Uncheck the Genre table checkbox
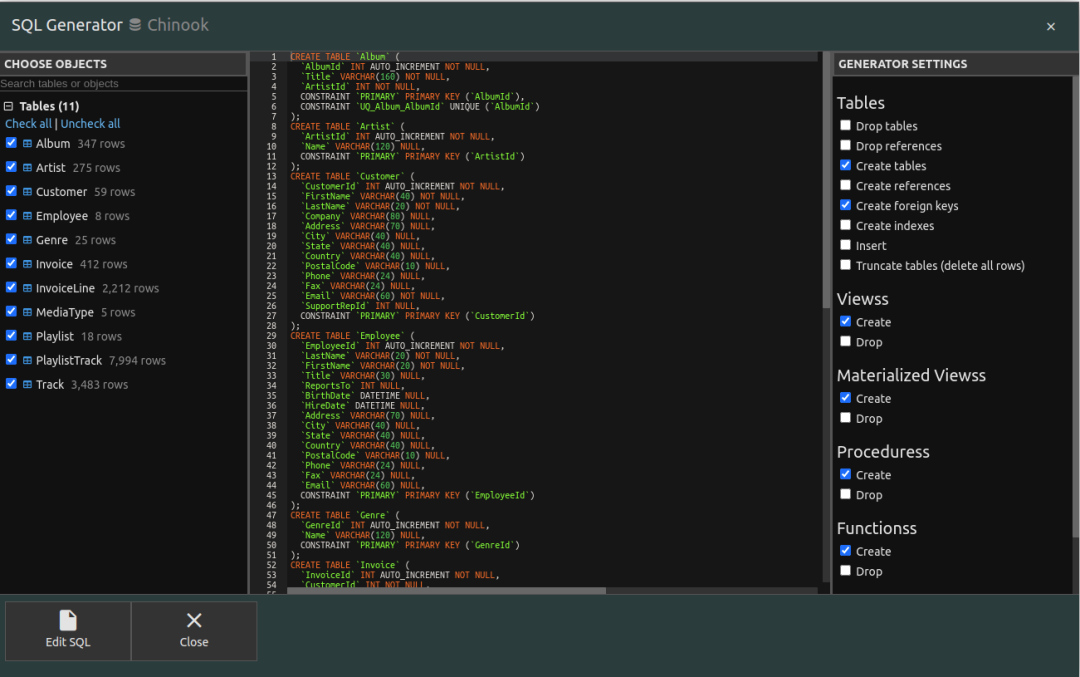 (x=11, y=239)
